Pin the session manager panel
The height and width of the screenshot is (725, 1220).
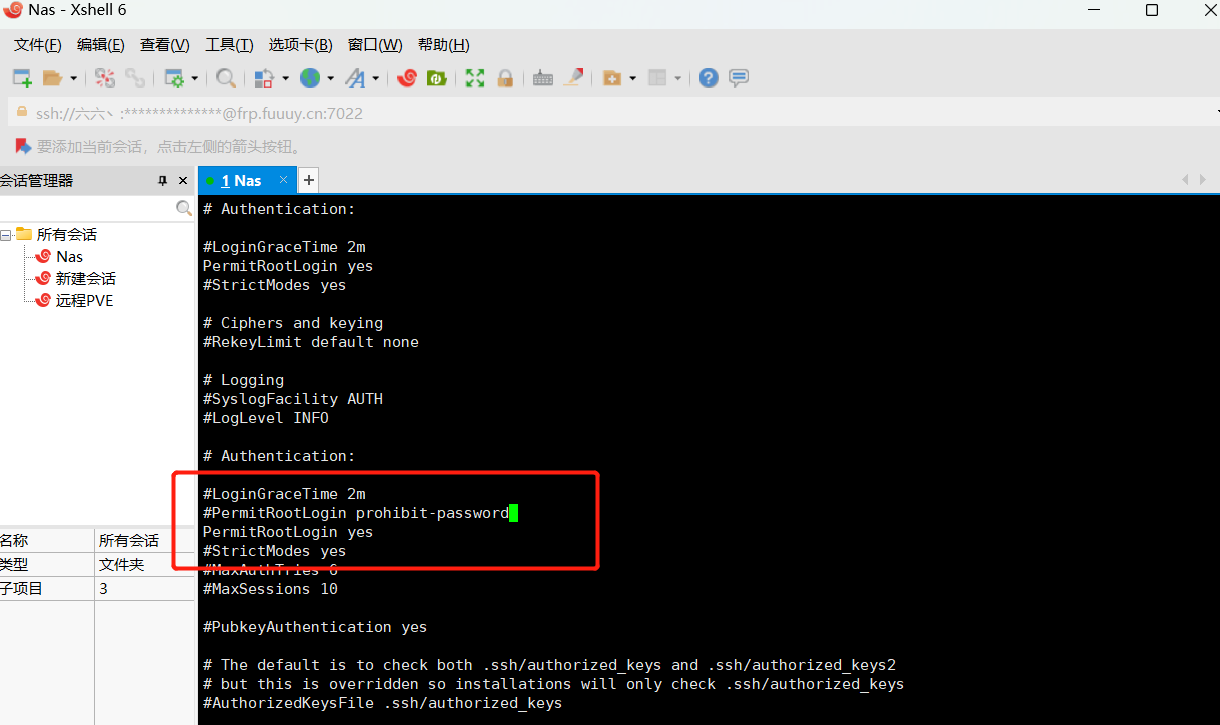pyautogui.click(x=163, y=181)
